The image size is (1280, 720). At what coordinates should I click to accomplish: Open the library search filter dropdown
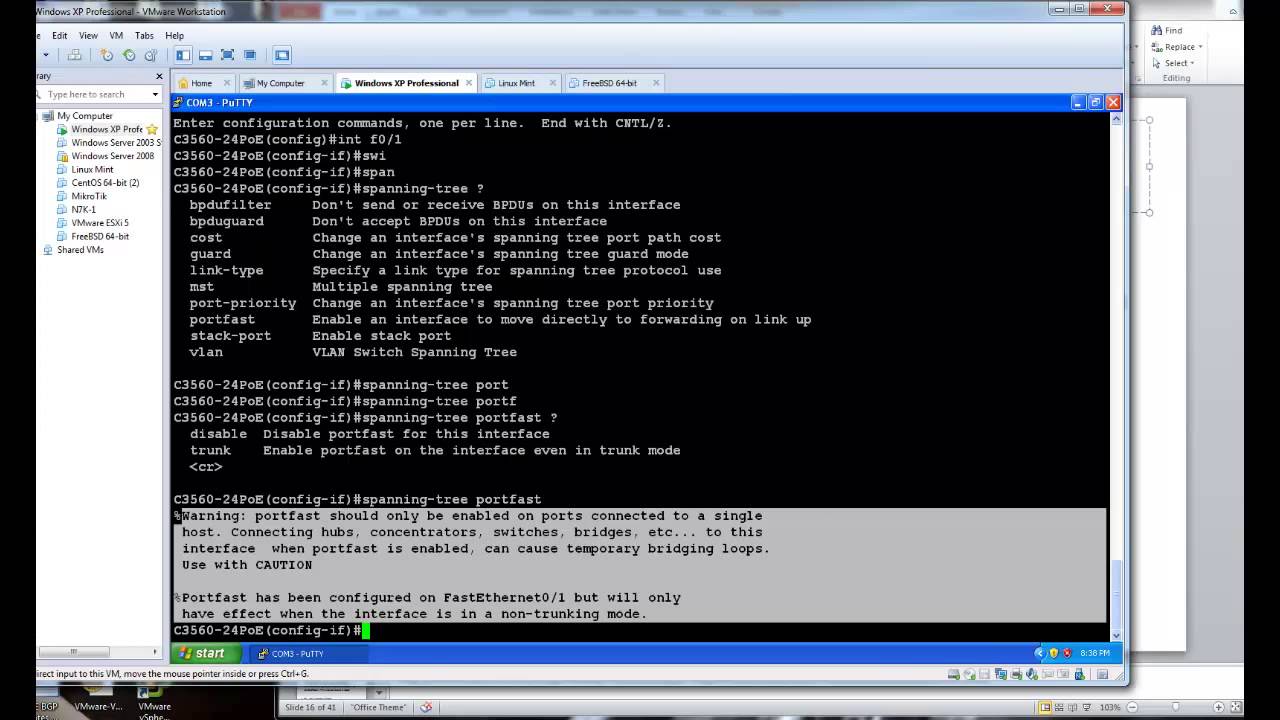coord(155,94)
